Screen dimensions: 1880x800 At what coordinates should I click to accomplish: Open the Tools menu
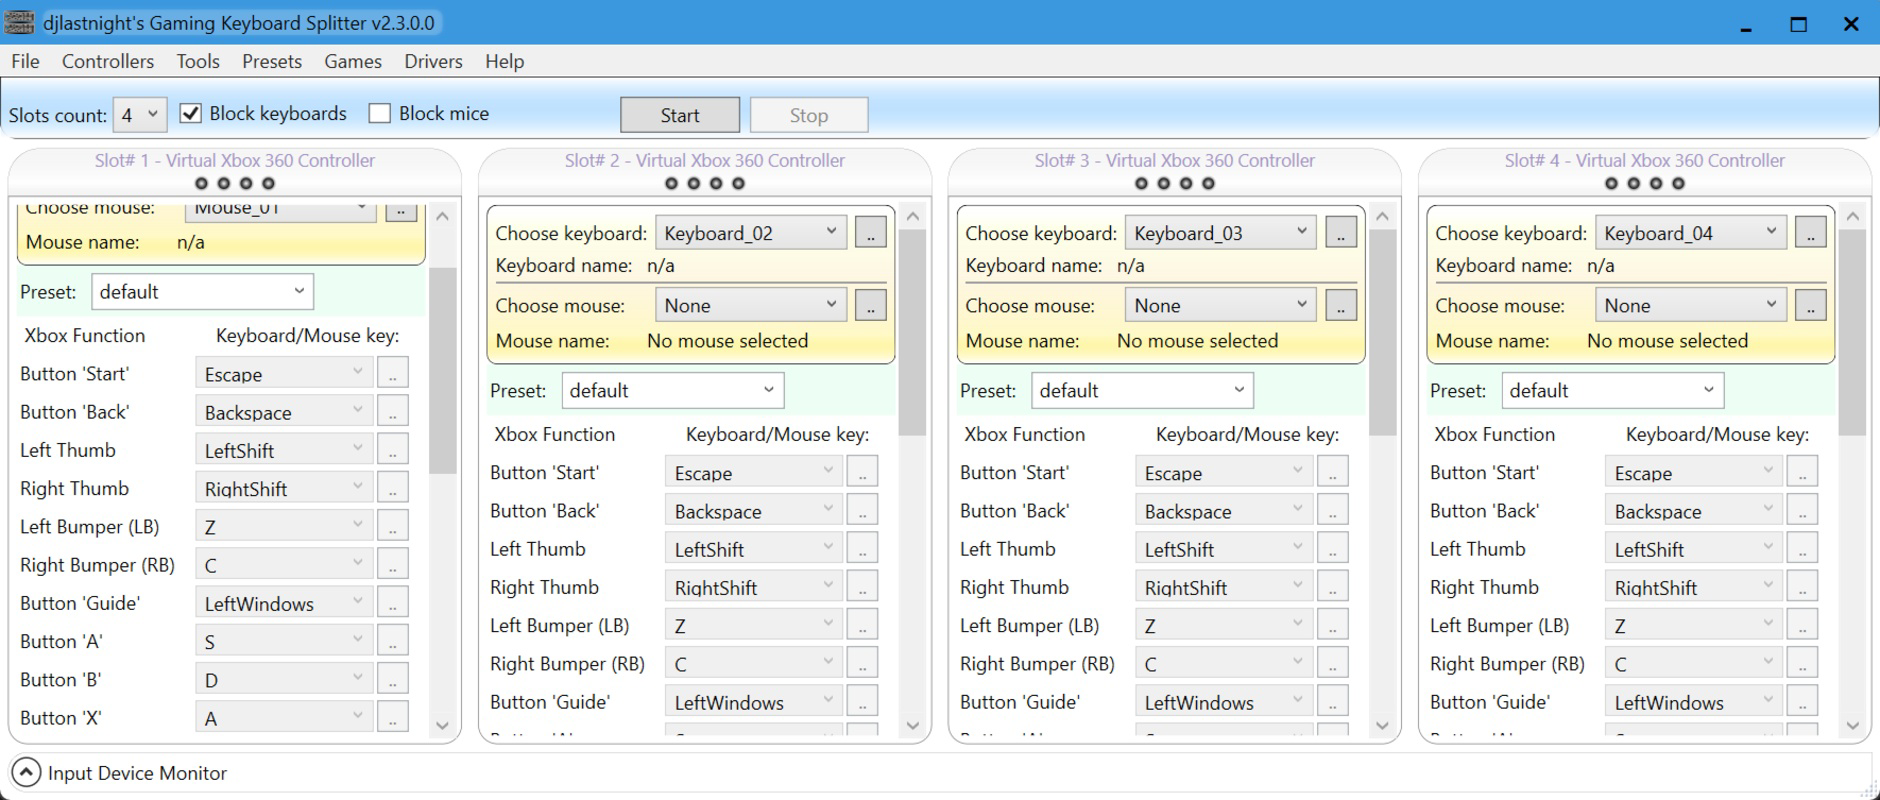point(198,61)
